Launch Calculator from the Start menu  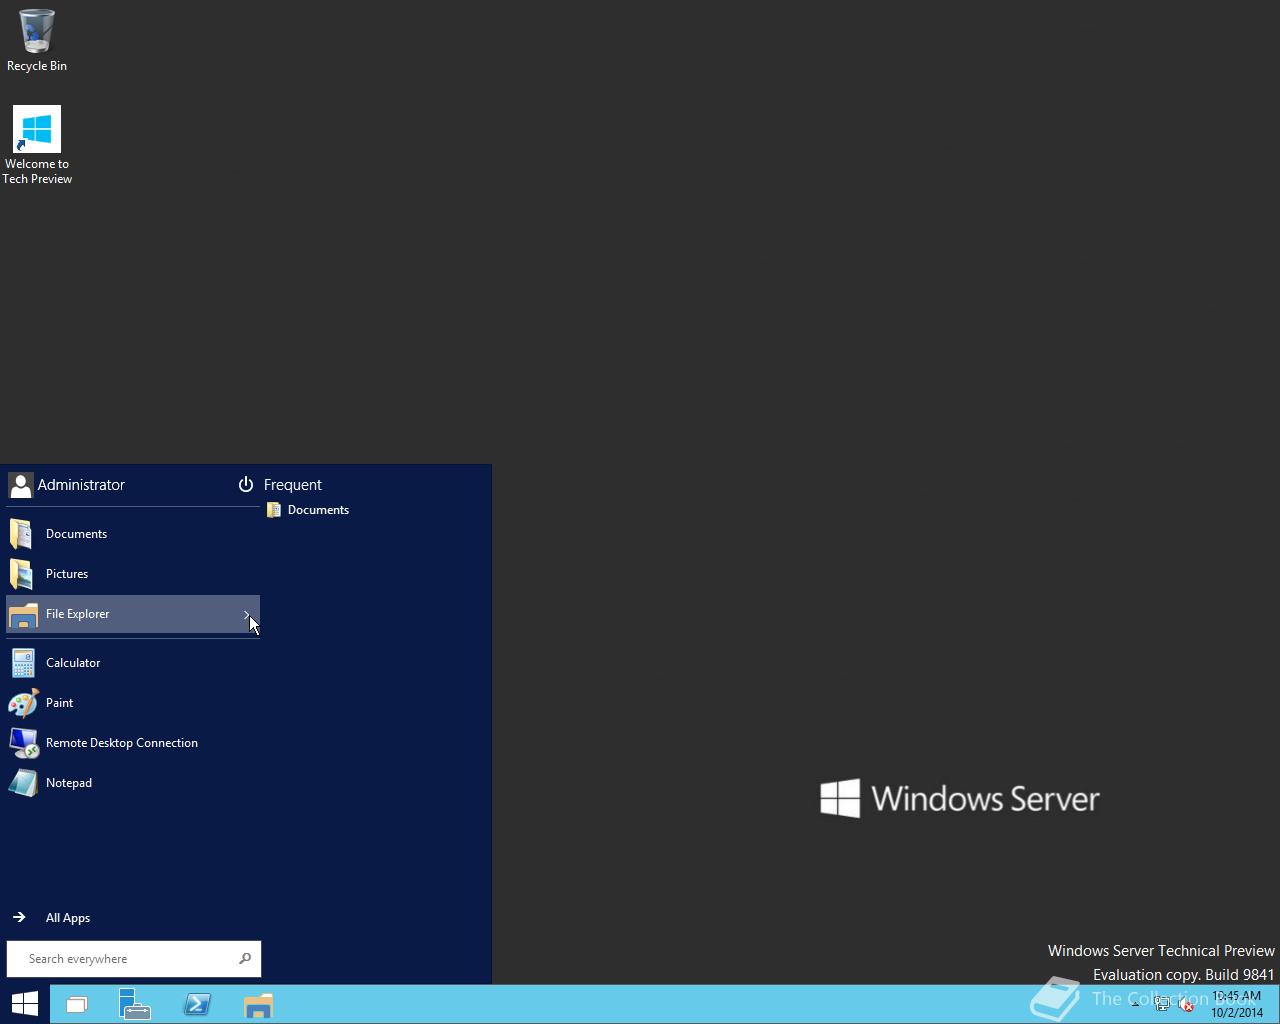point(133,663)
